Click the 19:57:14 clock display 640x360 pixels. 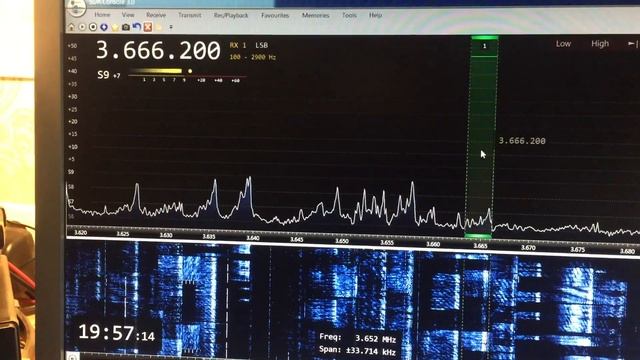click(x=117, y=333)
